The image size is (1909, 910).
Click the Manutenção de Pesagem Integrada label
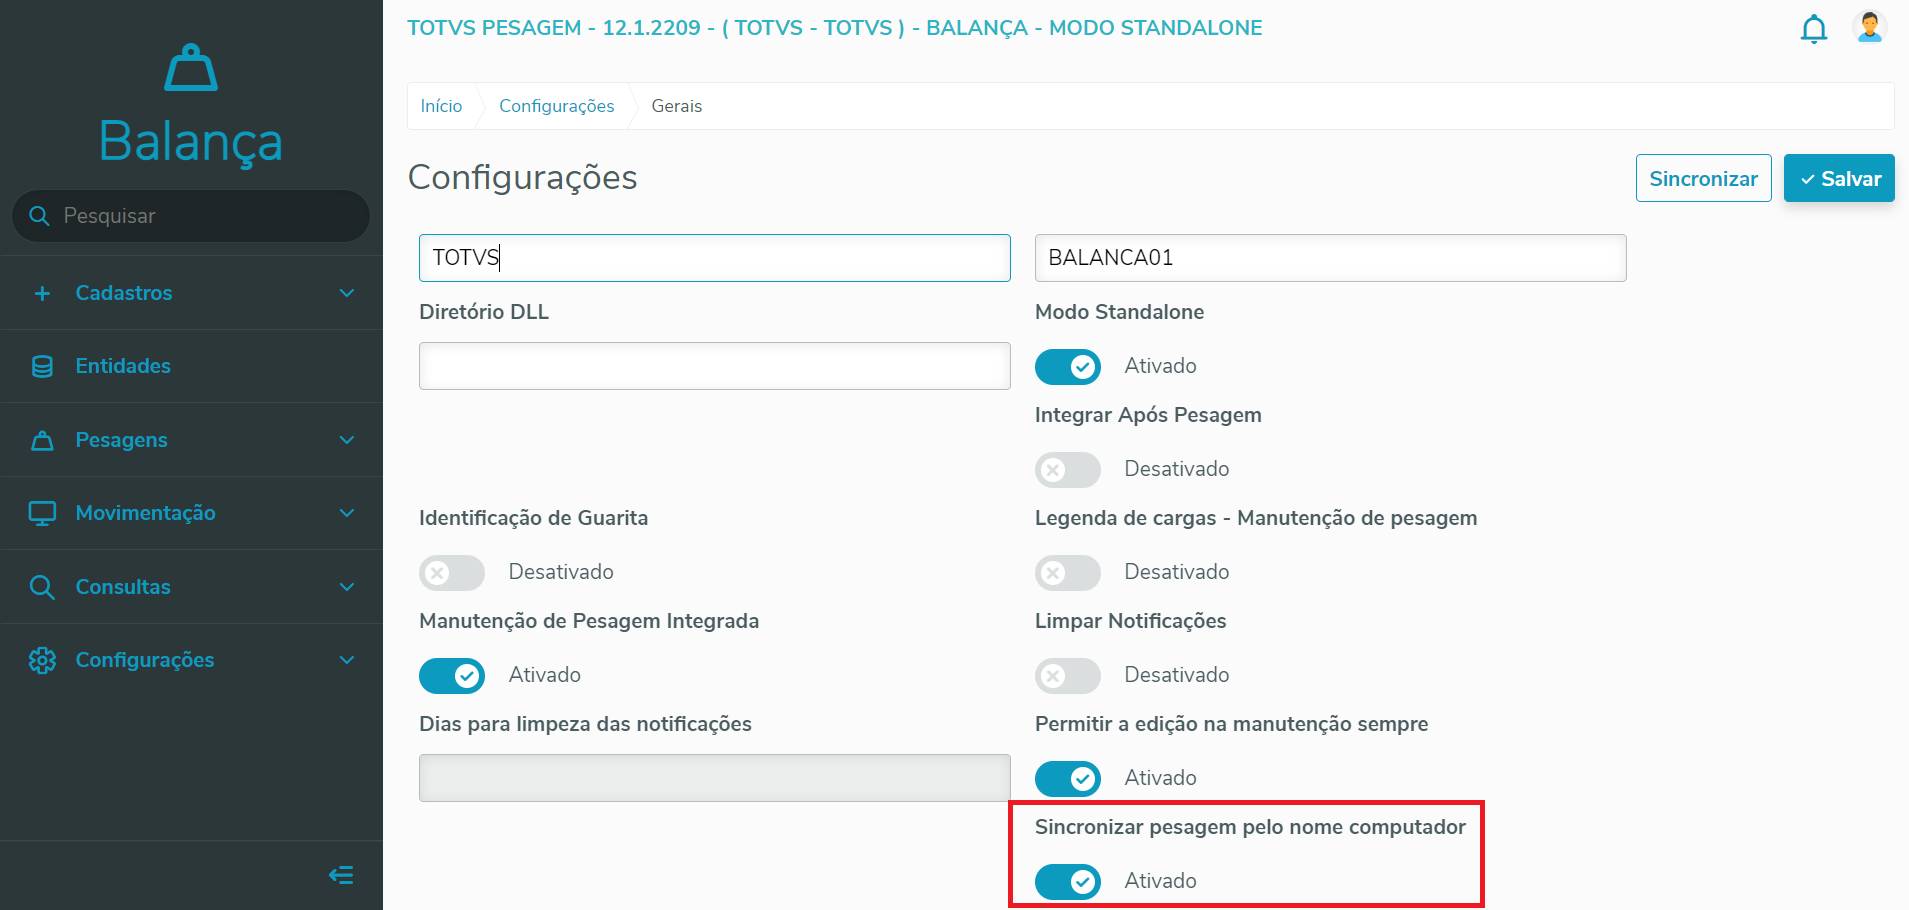[589, 621]
